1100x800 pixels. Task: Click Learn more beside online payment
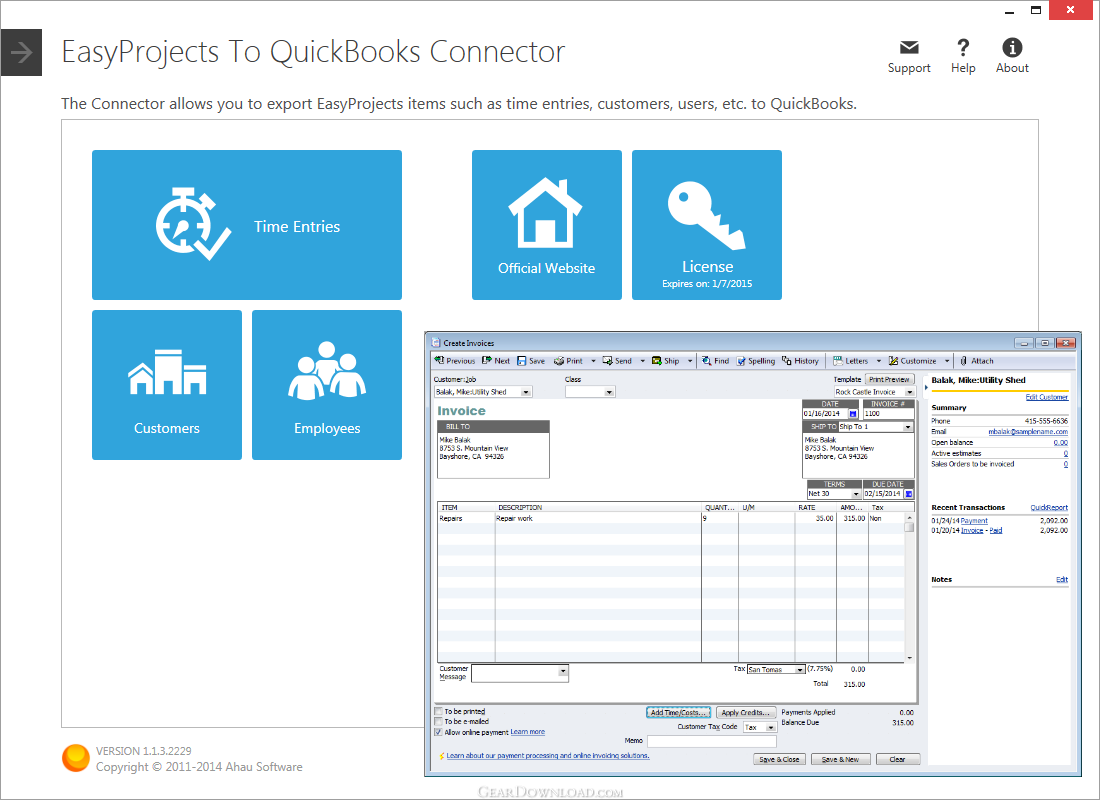point(528,732)
